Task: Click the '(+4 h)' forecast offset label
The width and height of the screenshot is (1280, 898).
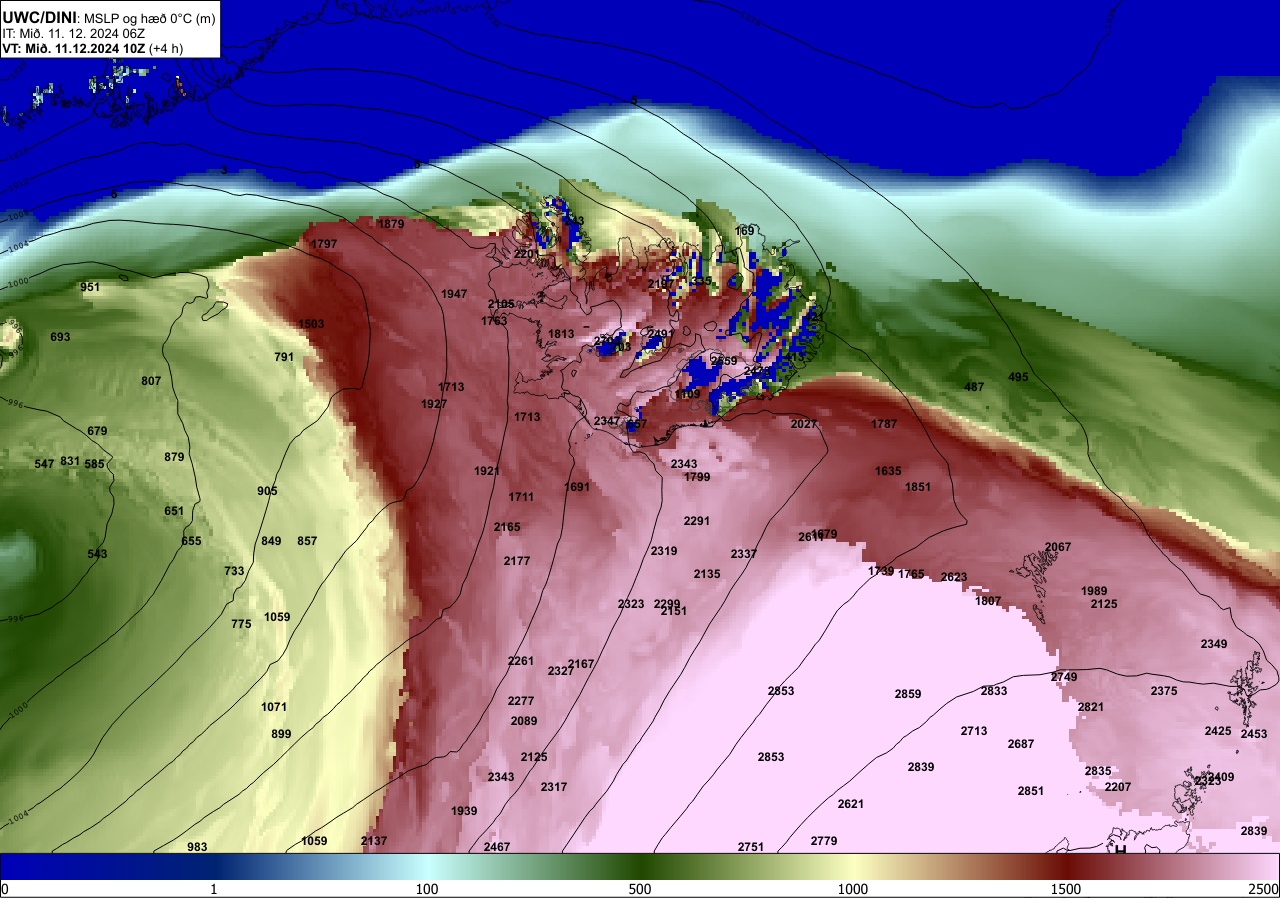Action: coord(167,48)
